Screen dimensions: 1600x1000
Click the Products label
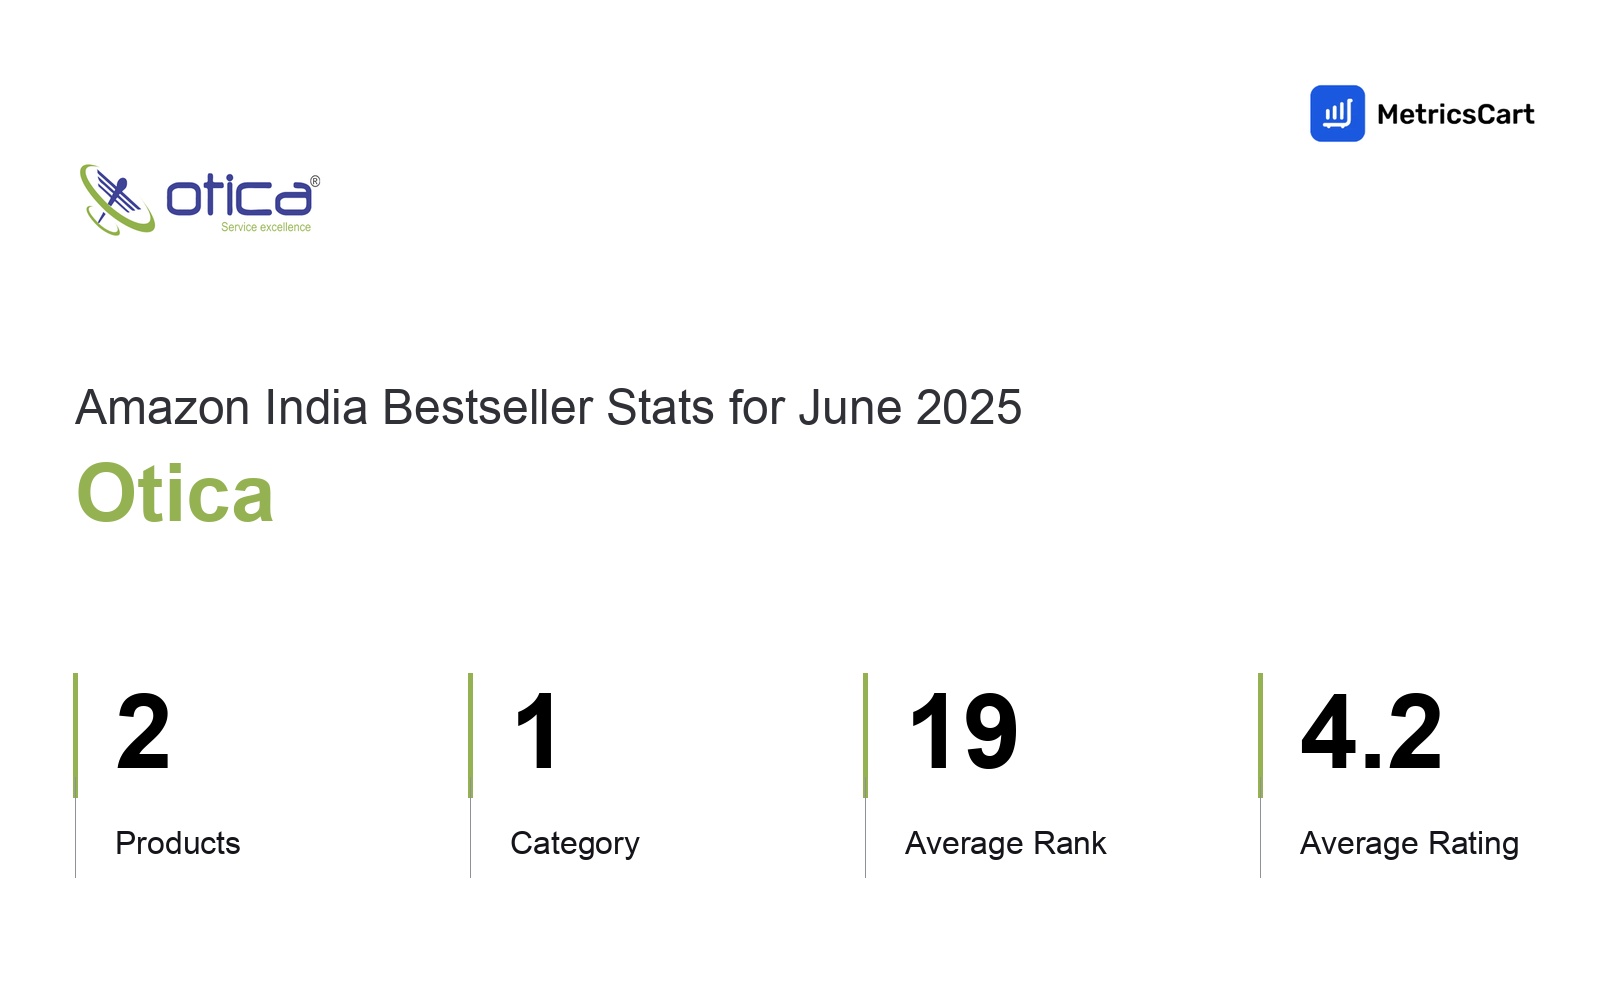178,843
